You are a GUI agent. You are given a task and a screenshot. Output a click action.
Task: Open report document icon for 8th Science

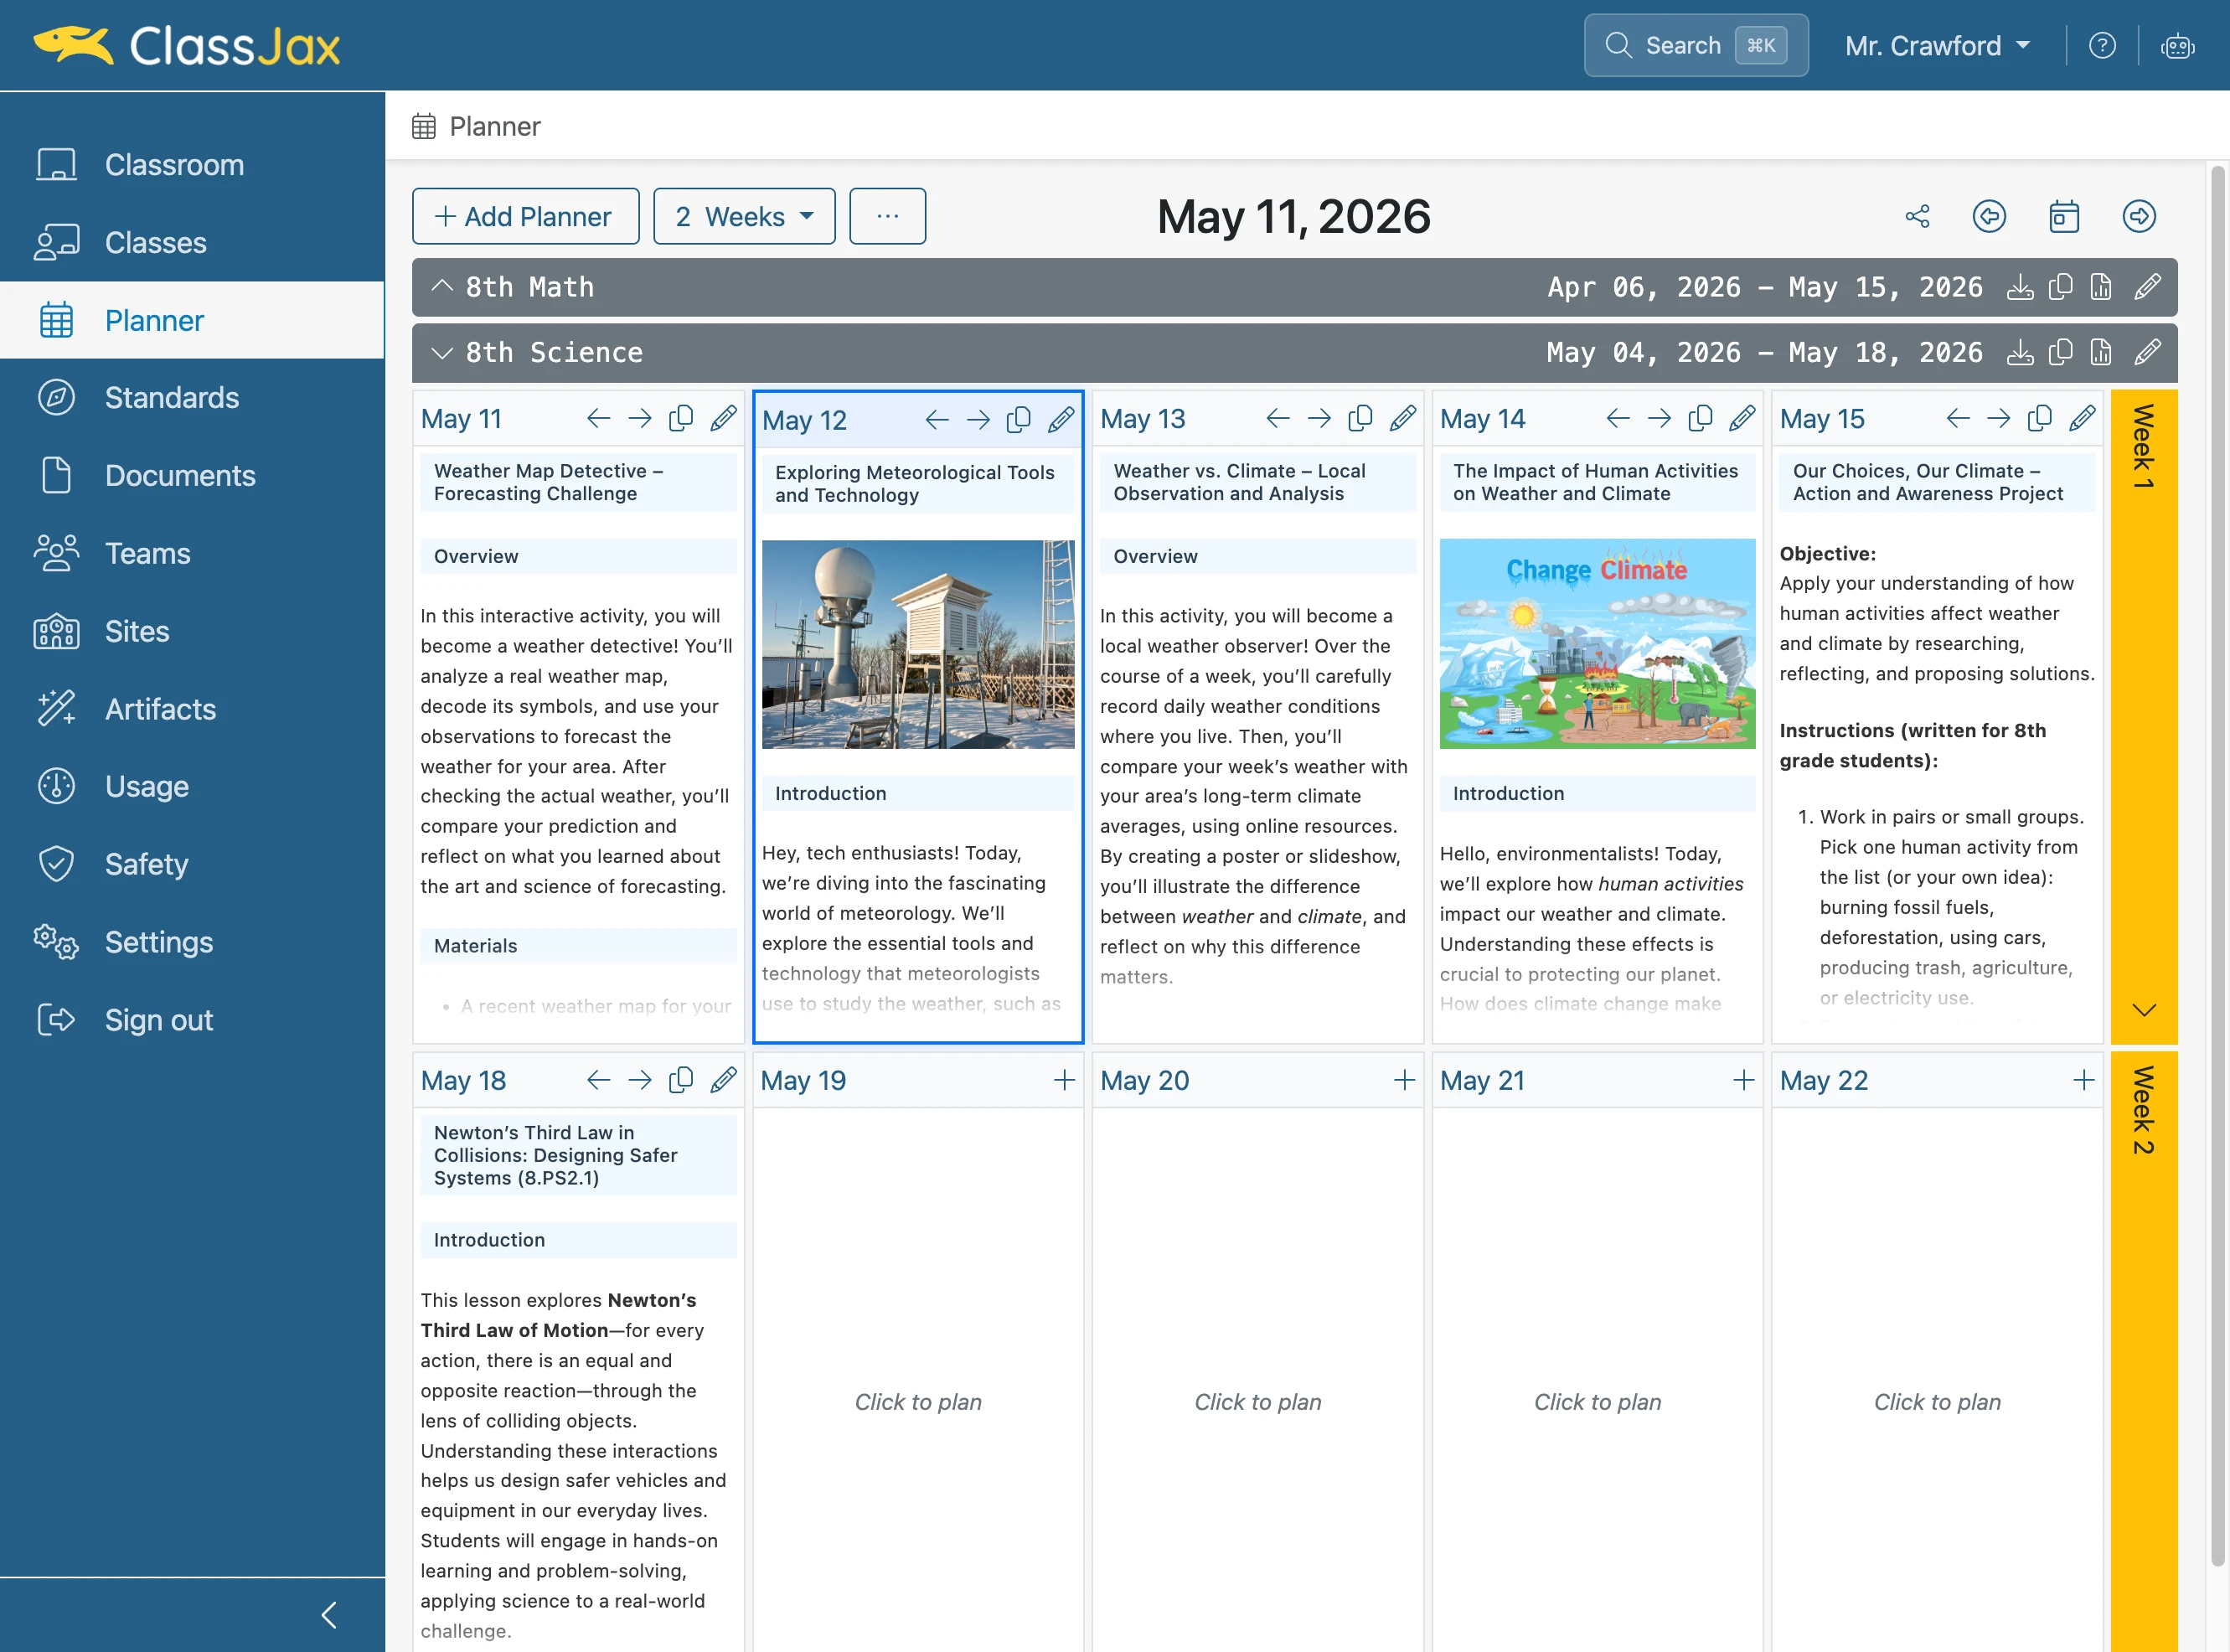2100,352
